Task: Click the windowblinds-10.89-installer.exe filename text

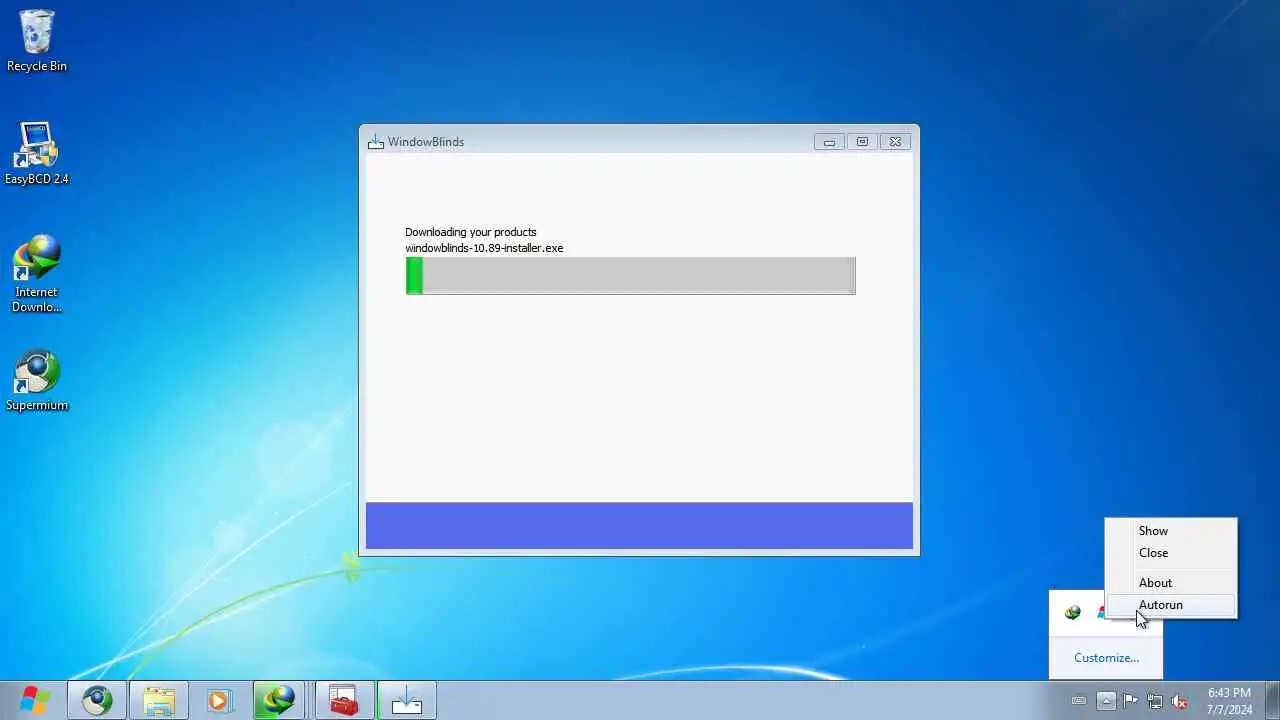Action: pyautogui.click(x=484, y=248)
